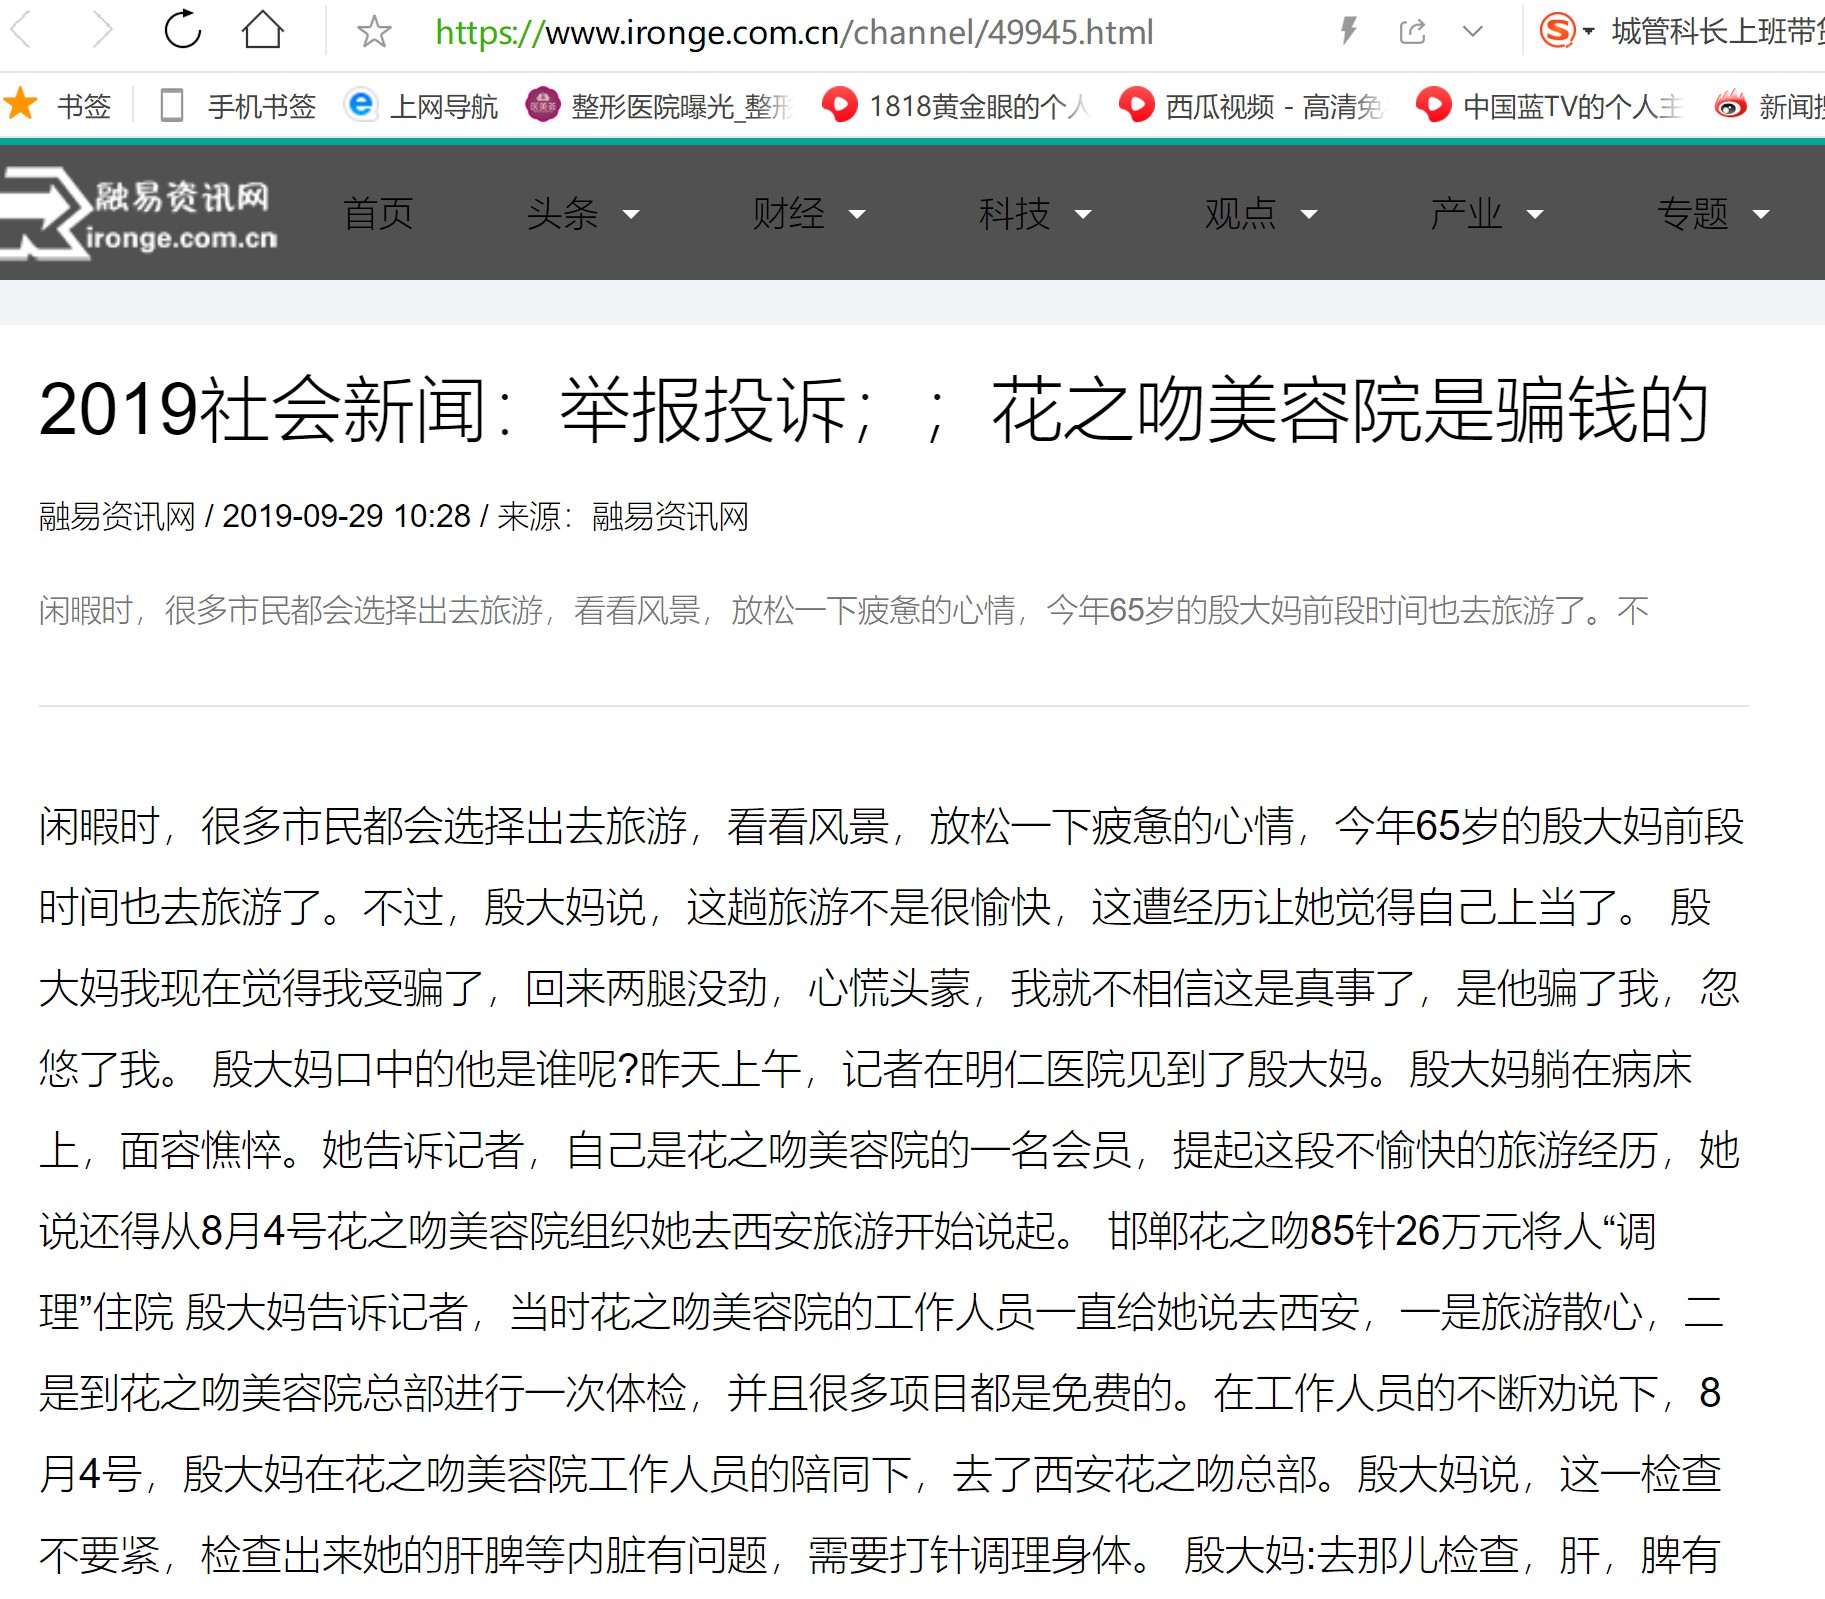Open the browser home page icon
This screenshot has height=1599, width=1825.
point(263,30)
